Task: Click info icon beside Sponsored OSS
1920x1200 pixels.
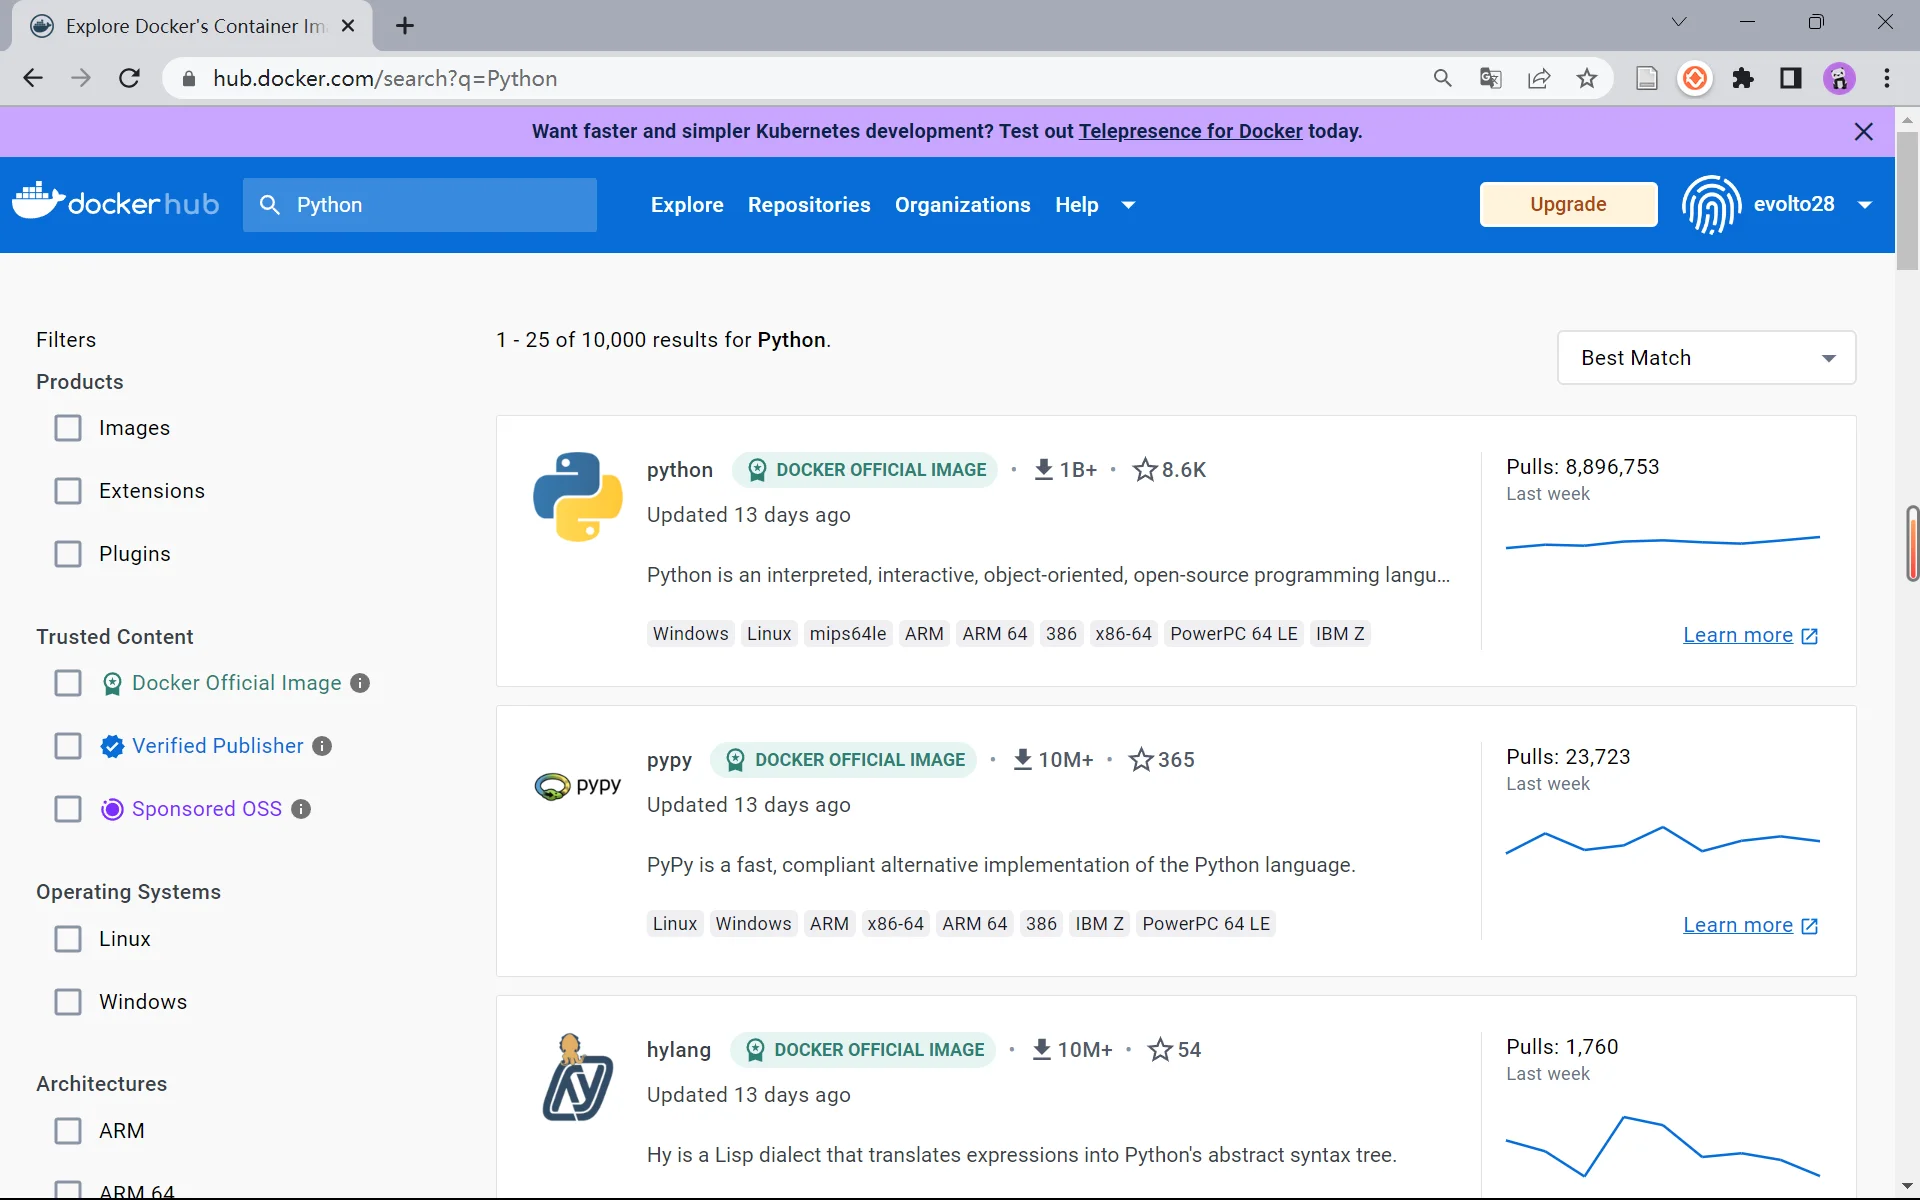Action: pos(301,809)
